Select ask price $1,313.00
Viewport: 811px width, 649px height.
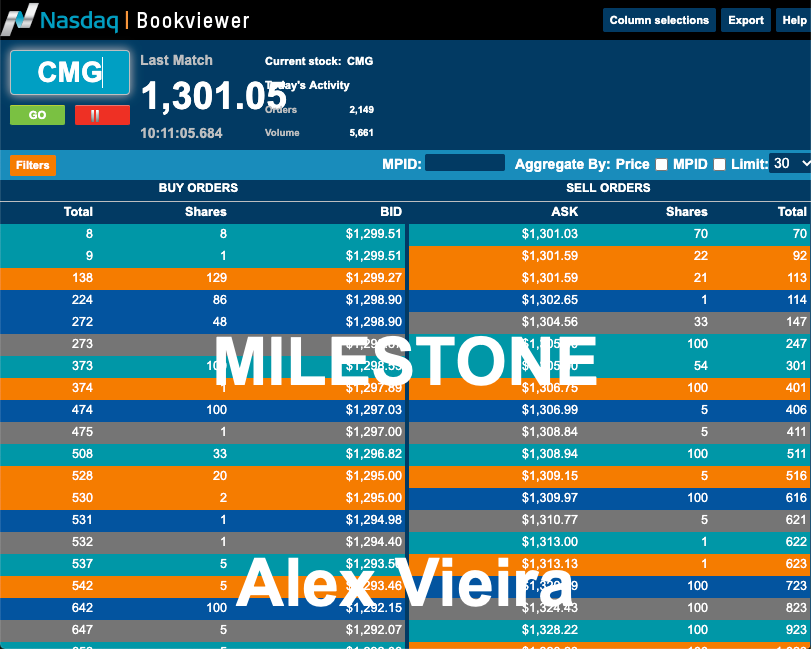click(x=549, y=541)
